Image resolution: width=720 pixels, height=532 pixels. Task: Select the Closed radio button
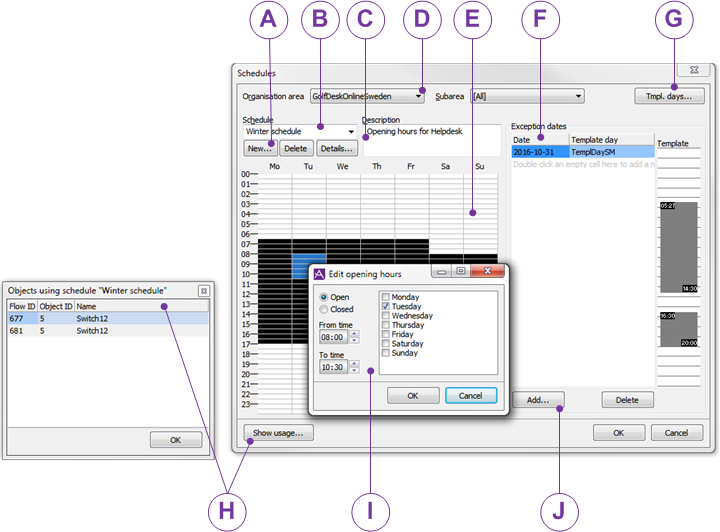point(324,310)
